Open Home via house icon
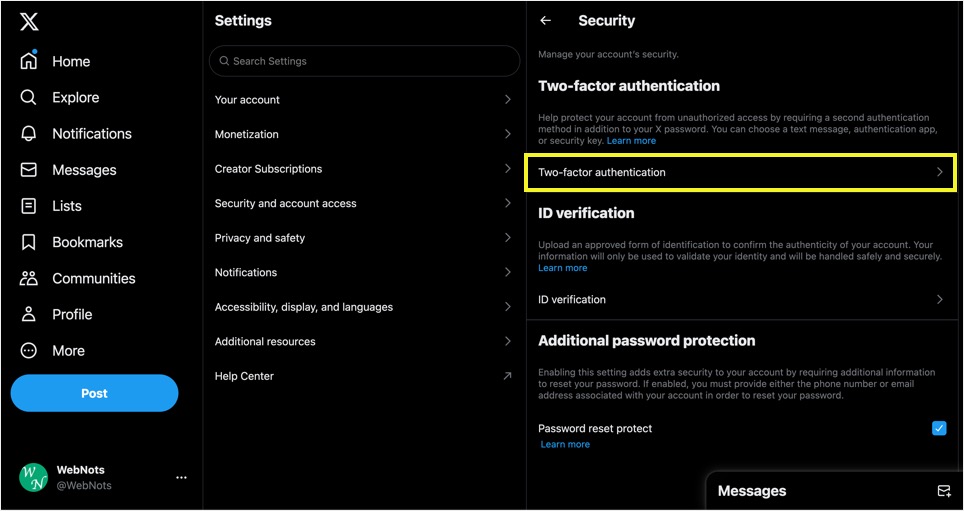Viewport: 964px width, 511px height. click(x=29, y=61)
